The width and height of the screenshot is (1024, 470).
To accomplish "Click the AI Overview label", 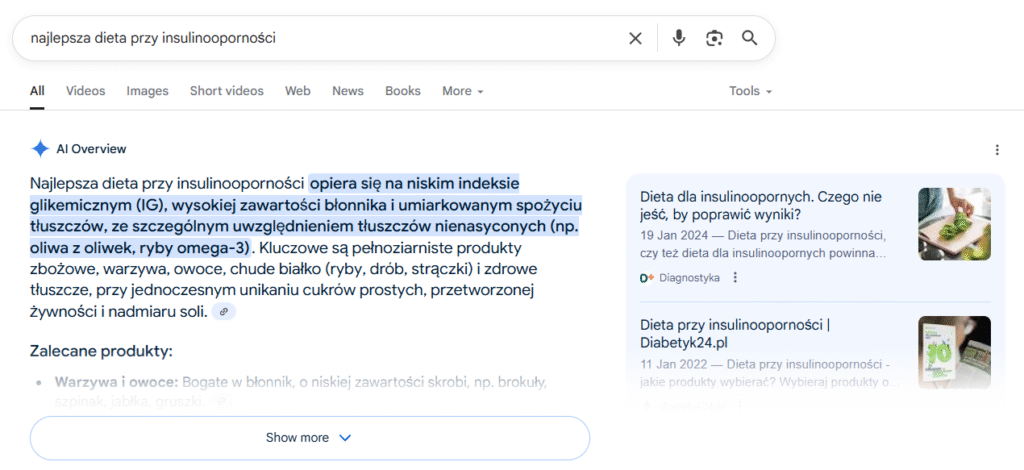I will coord(91,149).
